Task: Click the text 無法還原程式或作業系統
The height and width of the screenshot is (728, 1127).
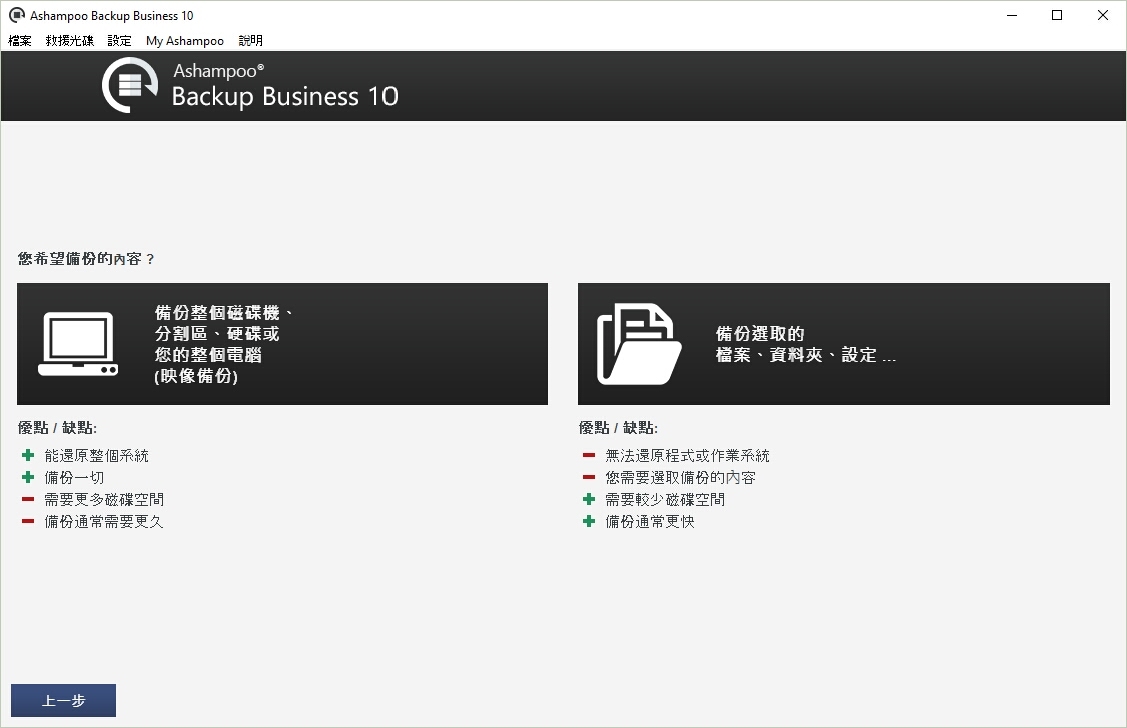Action: [687, 456]
